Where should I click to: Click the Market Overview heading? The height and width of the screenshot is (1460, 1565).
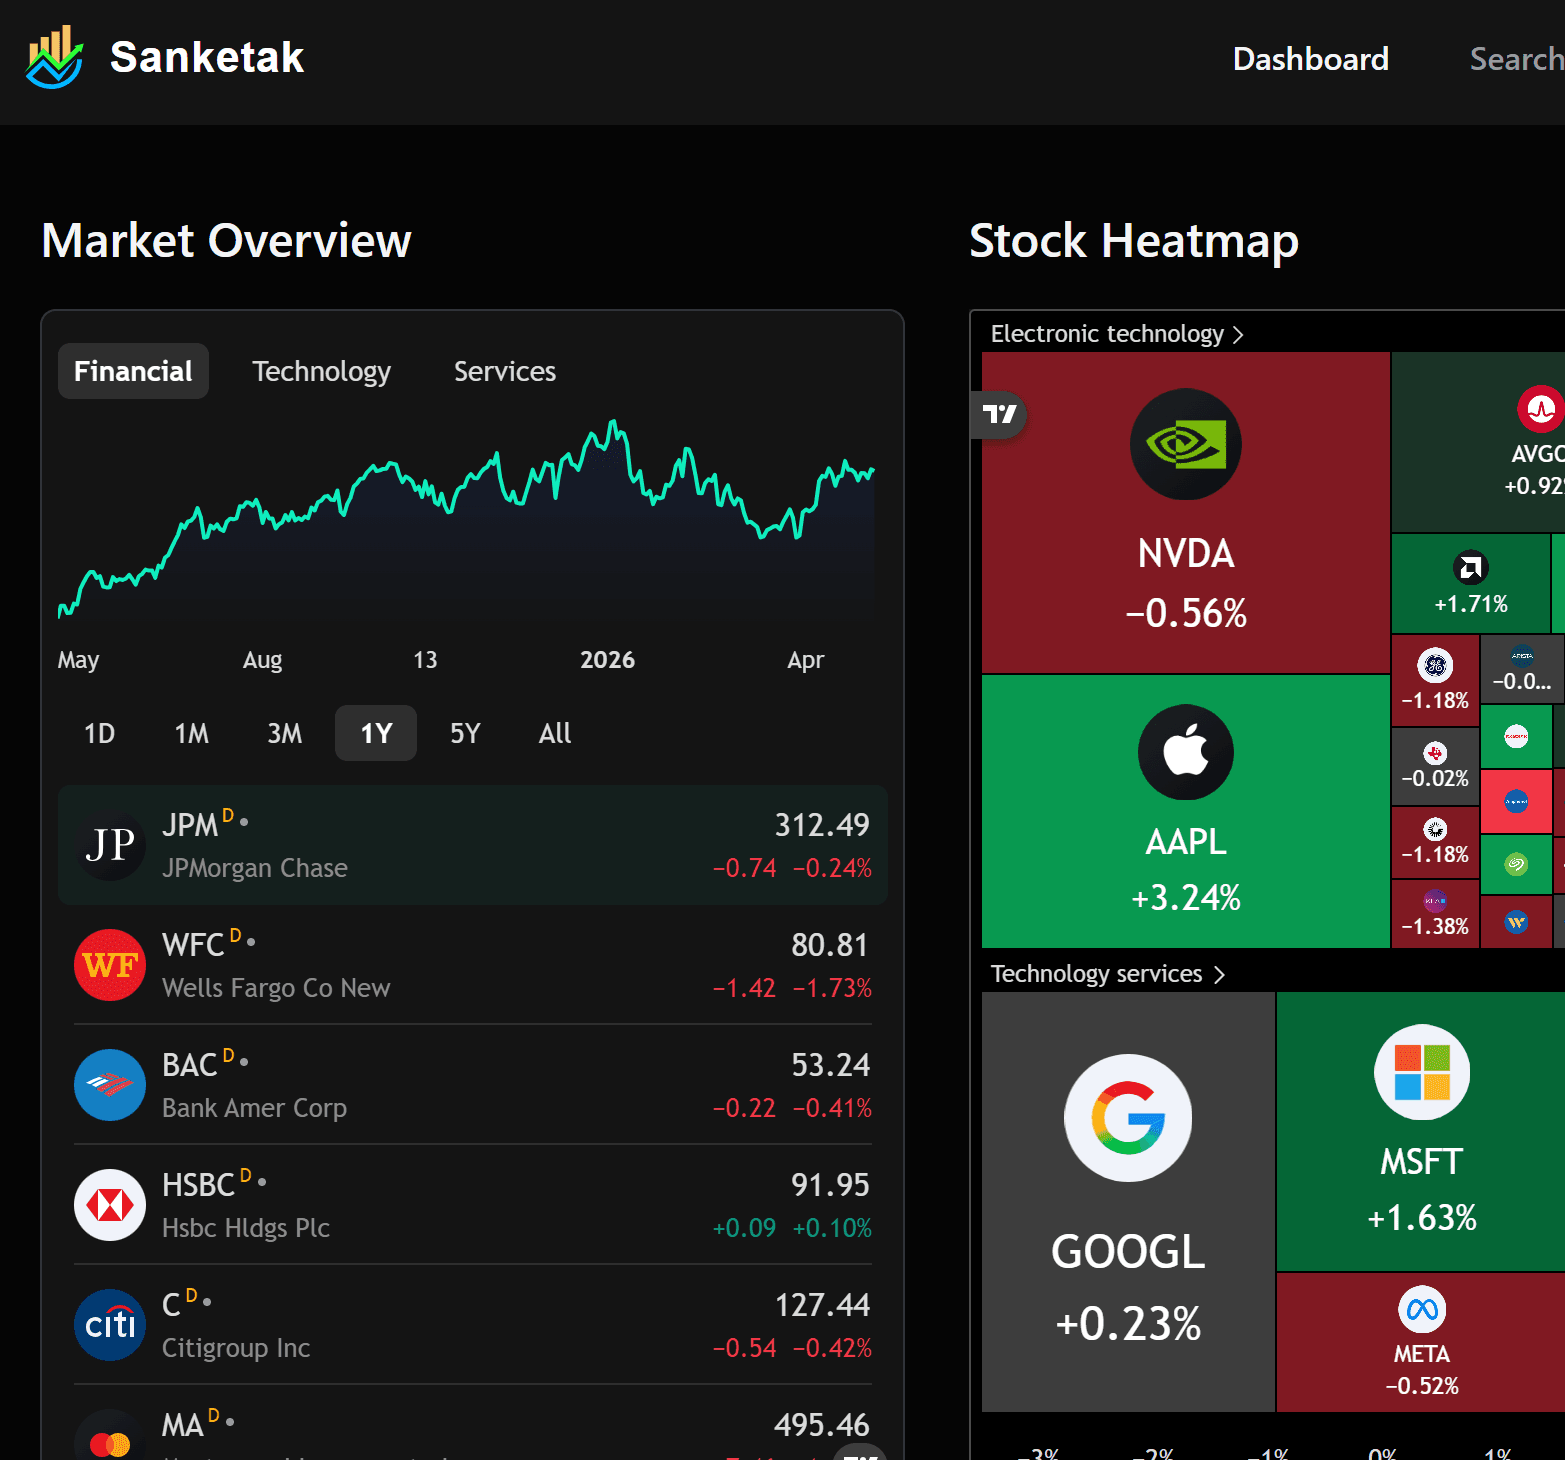click(227, 241)
